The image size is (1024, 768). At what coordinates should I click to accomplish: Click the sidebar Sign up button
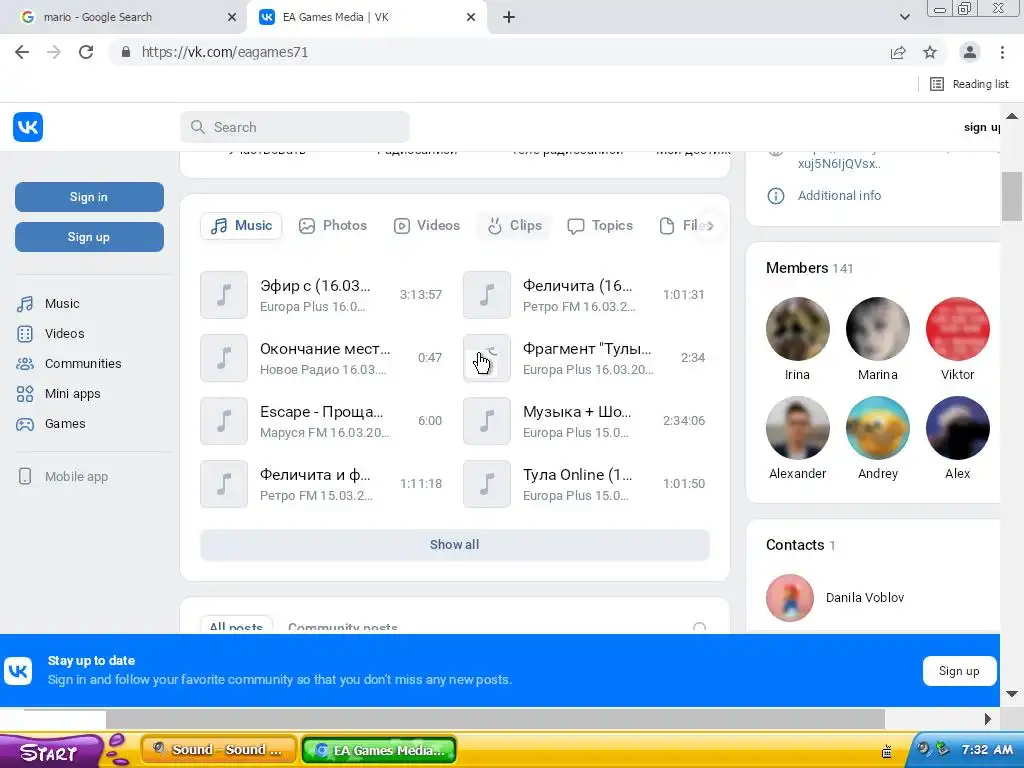[x=89, y=237]
